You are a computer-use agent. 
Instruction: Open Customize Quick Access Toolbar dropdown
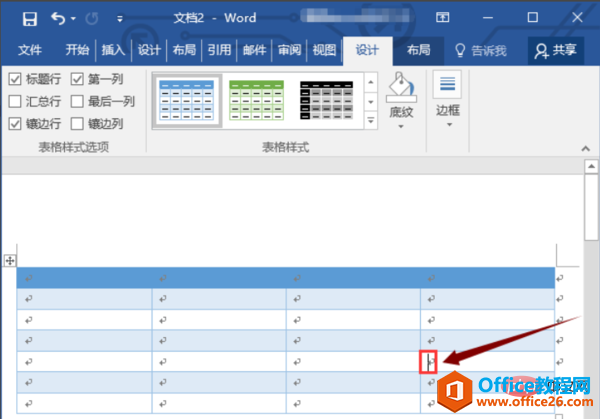pyautogui.click(x=120, y=18)
